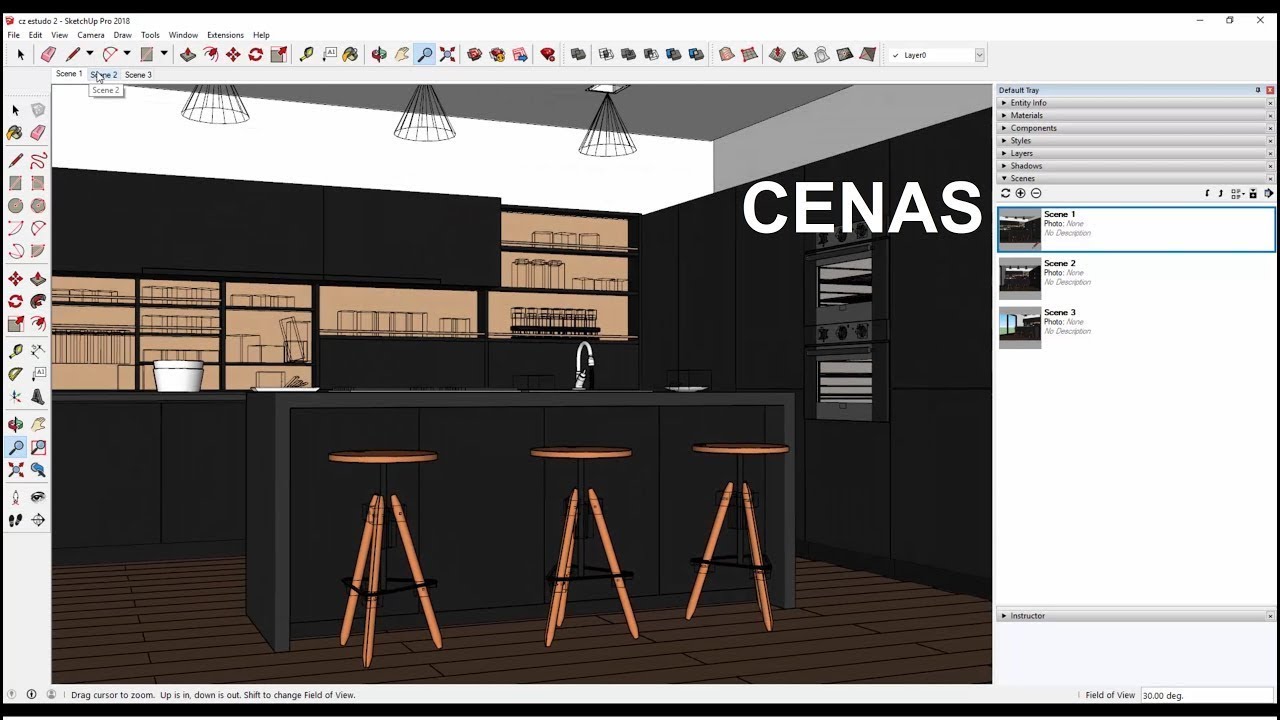Expand the Entity Info panel

click(x=1135, y=103)
